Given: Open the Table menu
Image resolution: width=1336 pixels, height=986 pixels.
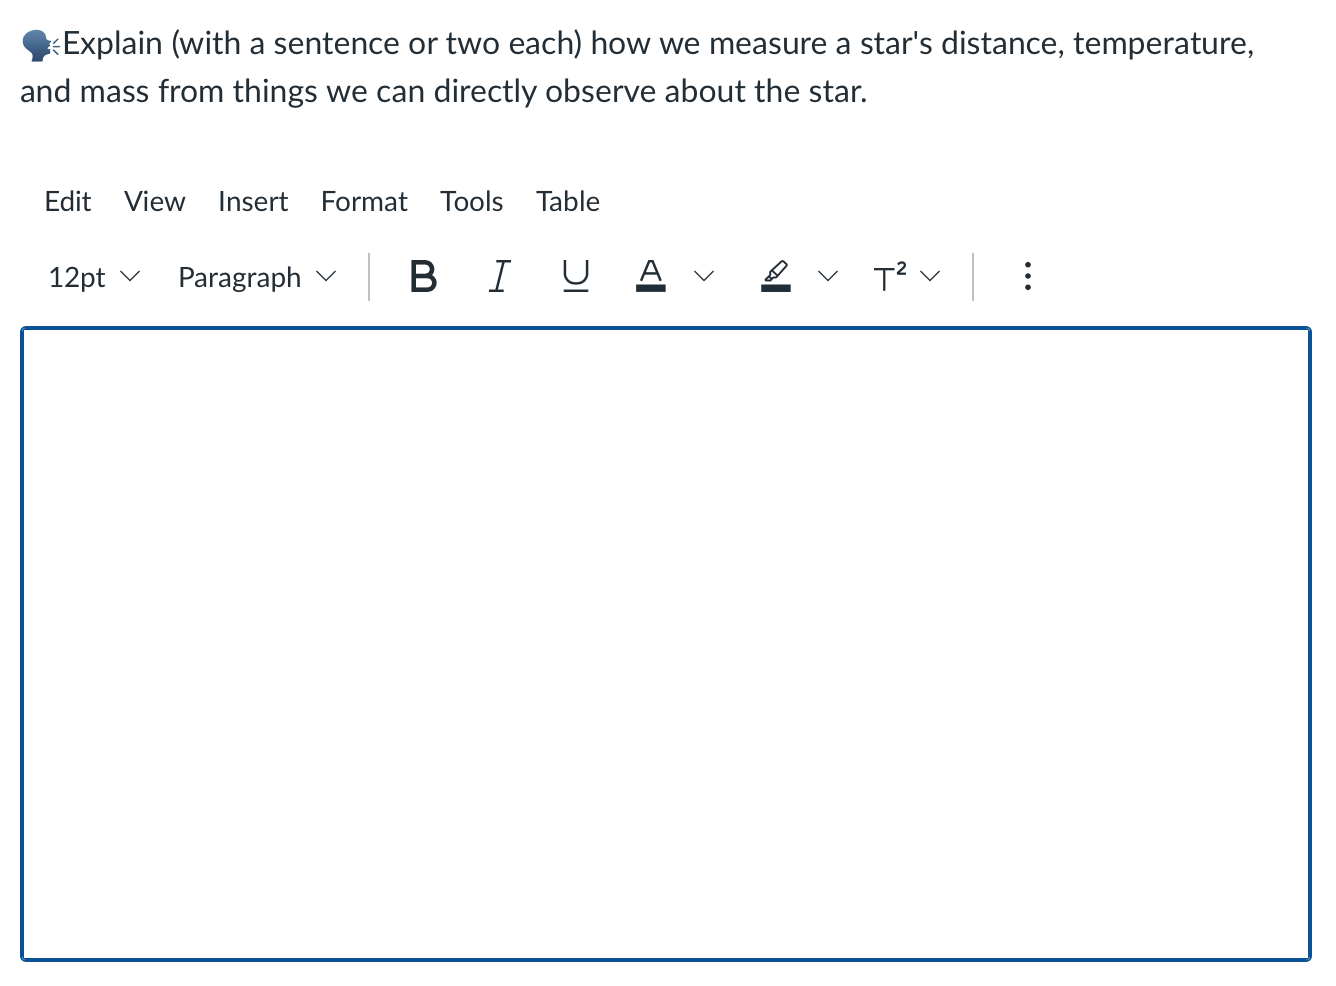Looking at the screenshot, I should (568, 201).
